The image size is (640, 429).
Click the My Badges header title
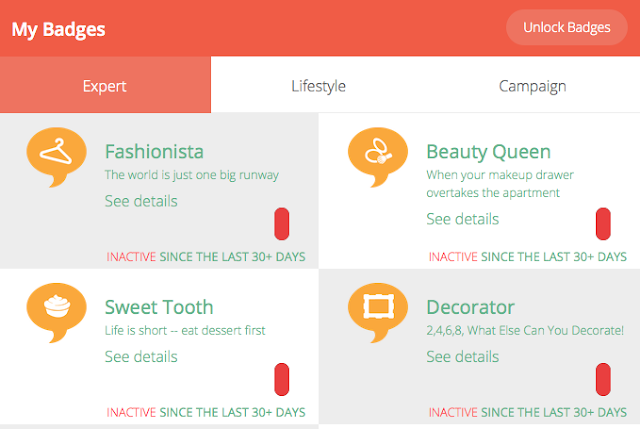click(58, 29)
